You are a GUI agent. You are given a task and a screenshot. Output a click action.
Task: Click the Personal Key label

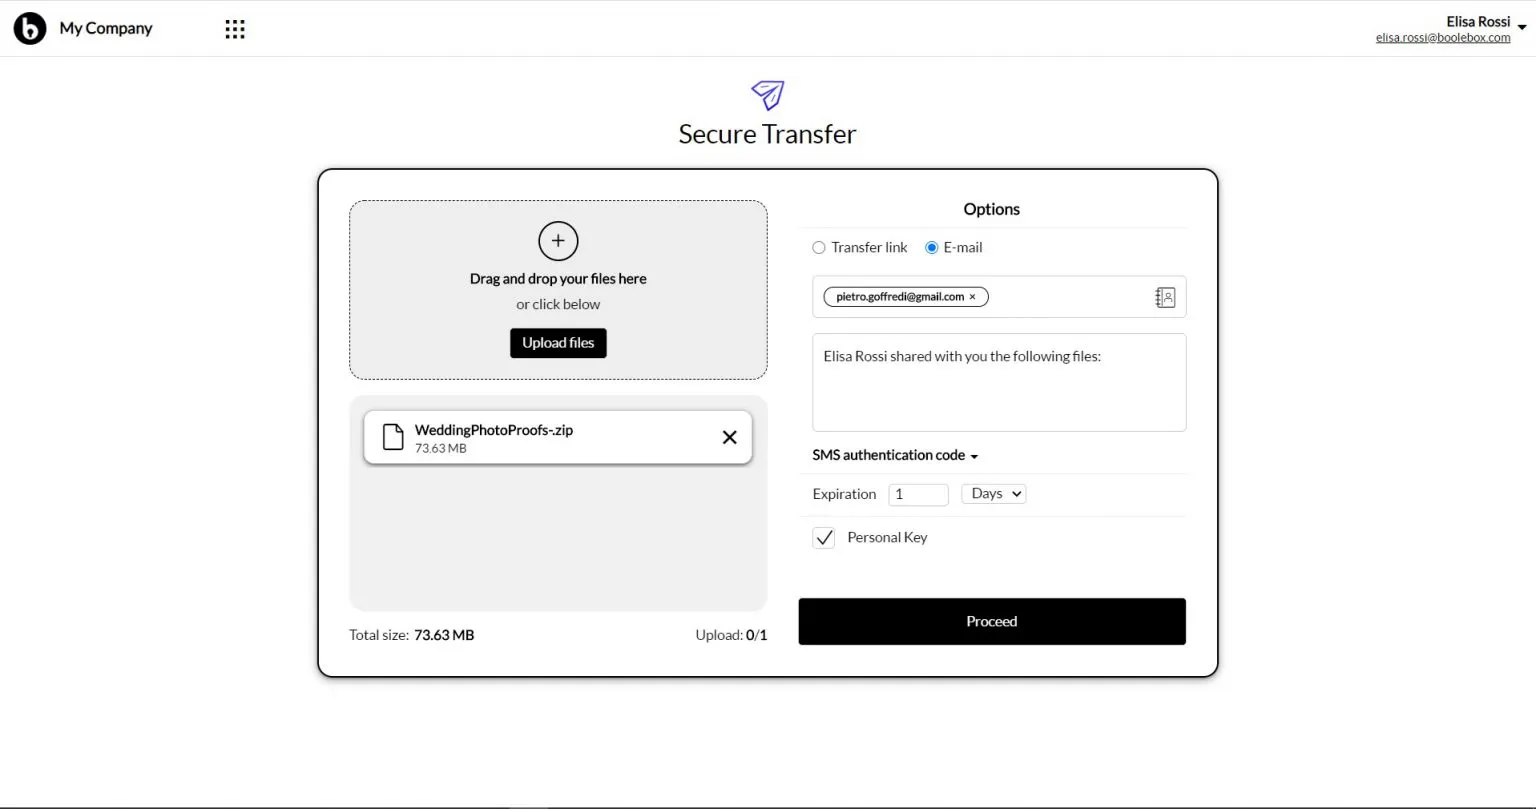(887, 538)
